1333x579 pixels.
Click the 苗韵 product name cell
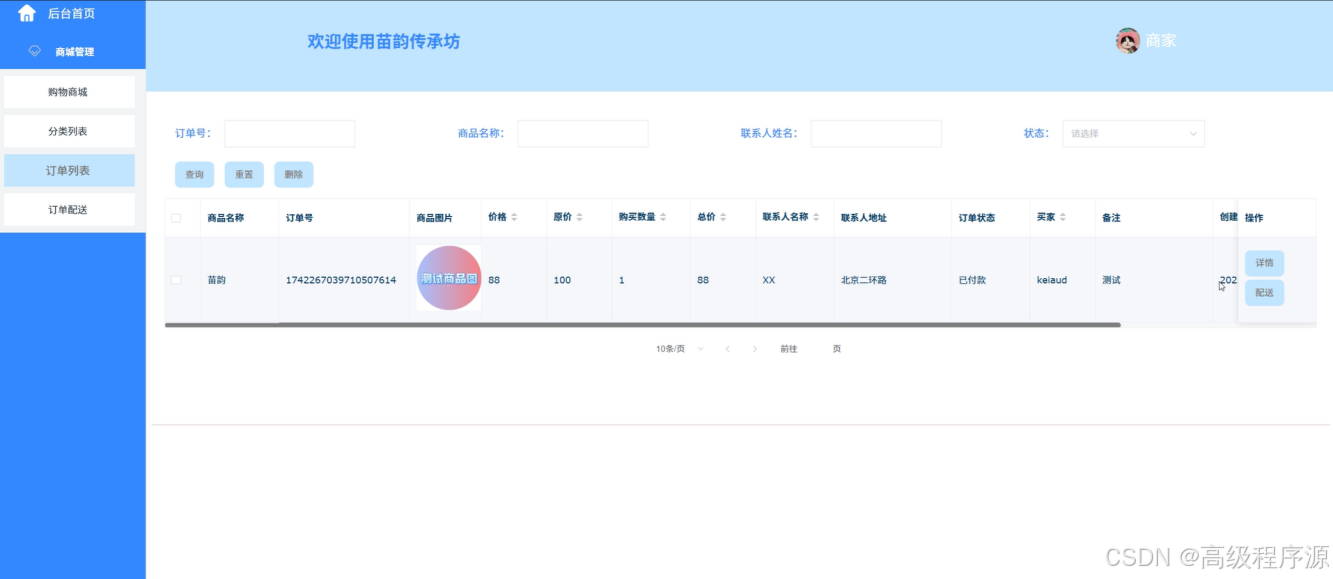click(217, 280)
